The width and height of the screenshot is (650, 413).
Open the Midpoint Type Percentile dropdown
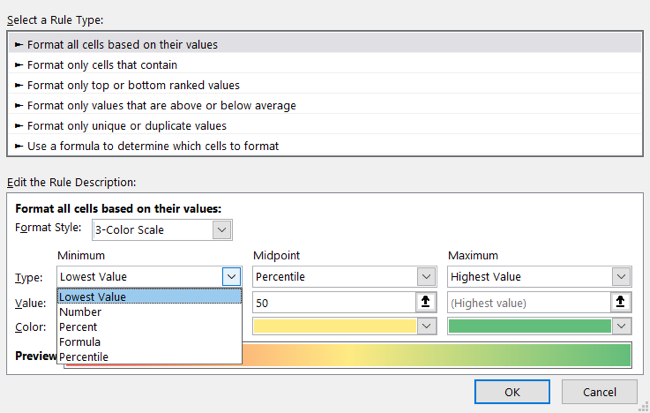click(x=426, y=277)
